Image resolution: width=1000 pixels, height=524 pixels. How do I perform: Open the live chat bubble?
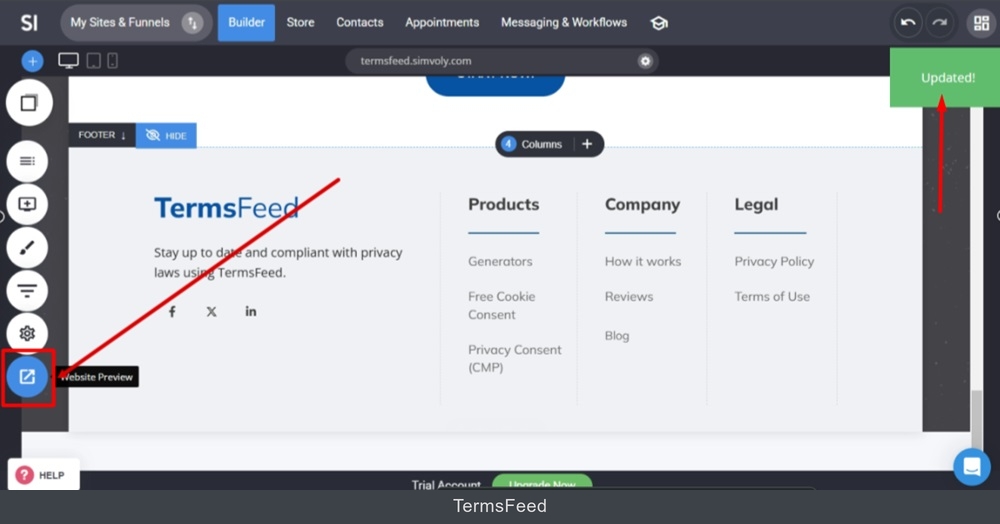(972, 467)
